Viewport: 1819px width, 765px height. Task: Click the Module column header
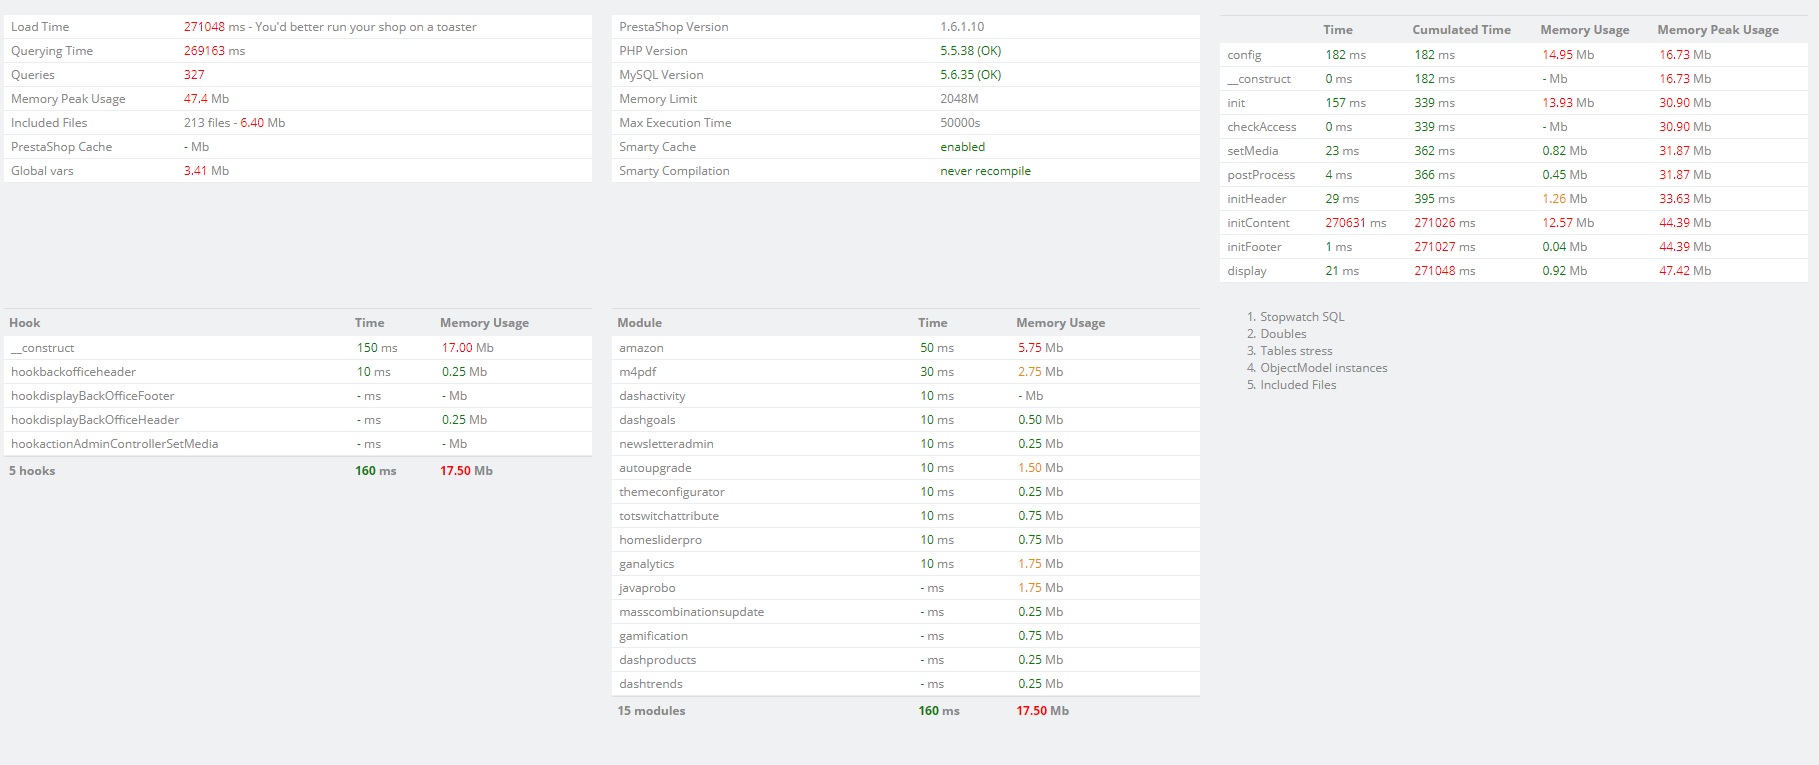[640, 323]
